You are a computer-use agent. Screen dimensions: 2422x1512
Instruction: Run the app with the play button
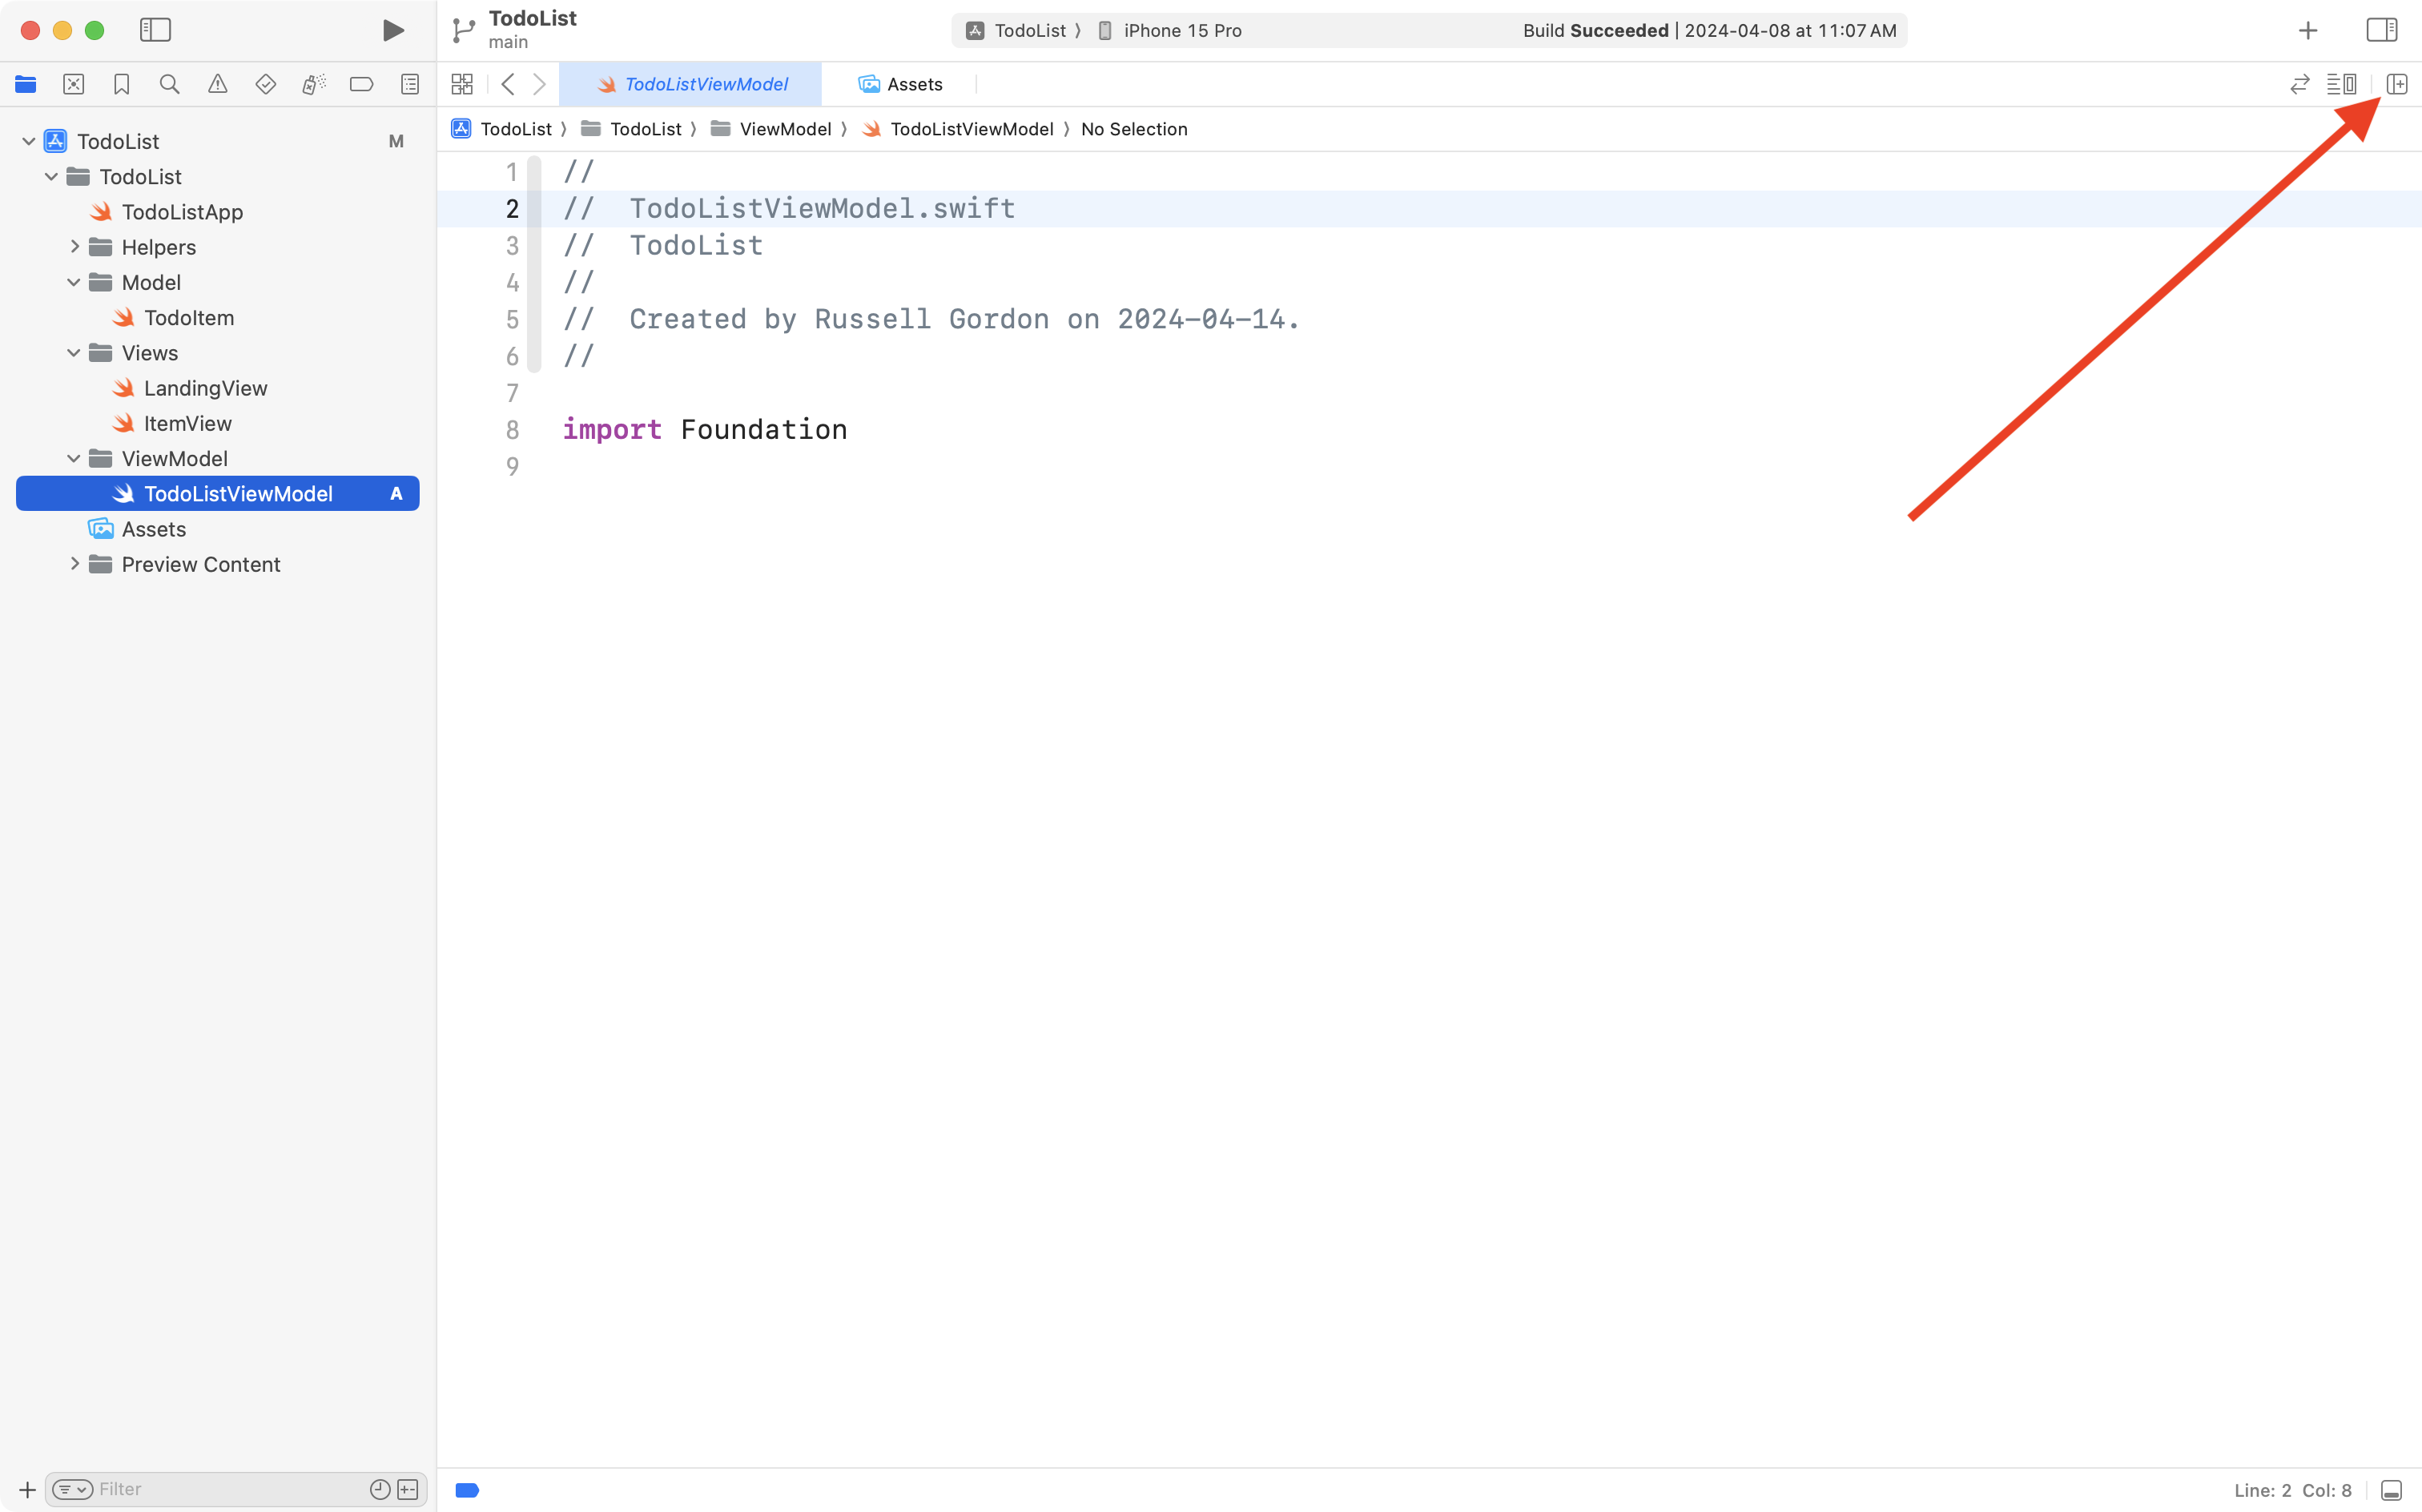click(392, 30)
